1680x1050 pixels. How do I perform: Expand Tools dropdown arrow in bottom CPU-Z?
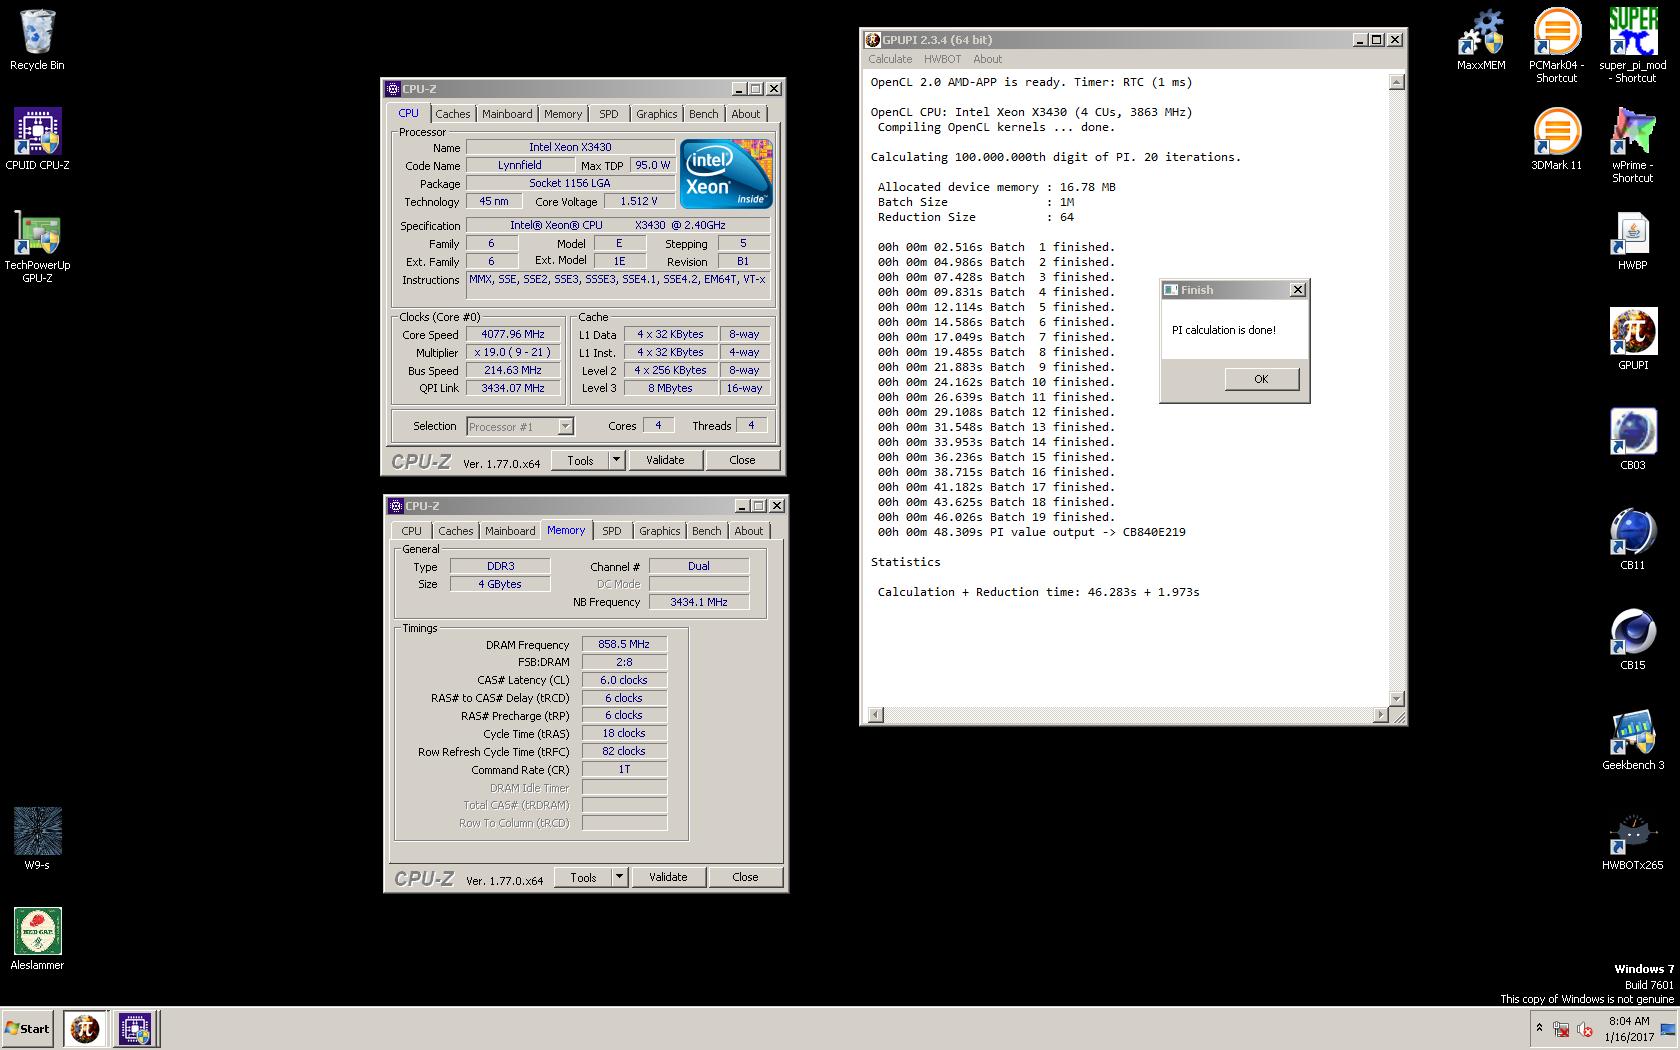[x=620, y=877]
